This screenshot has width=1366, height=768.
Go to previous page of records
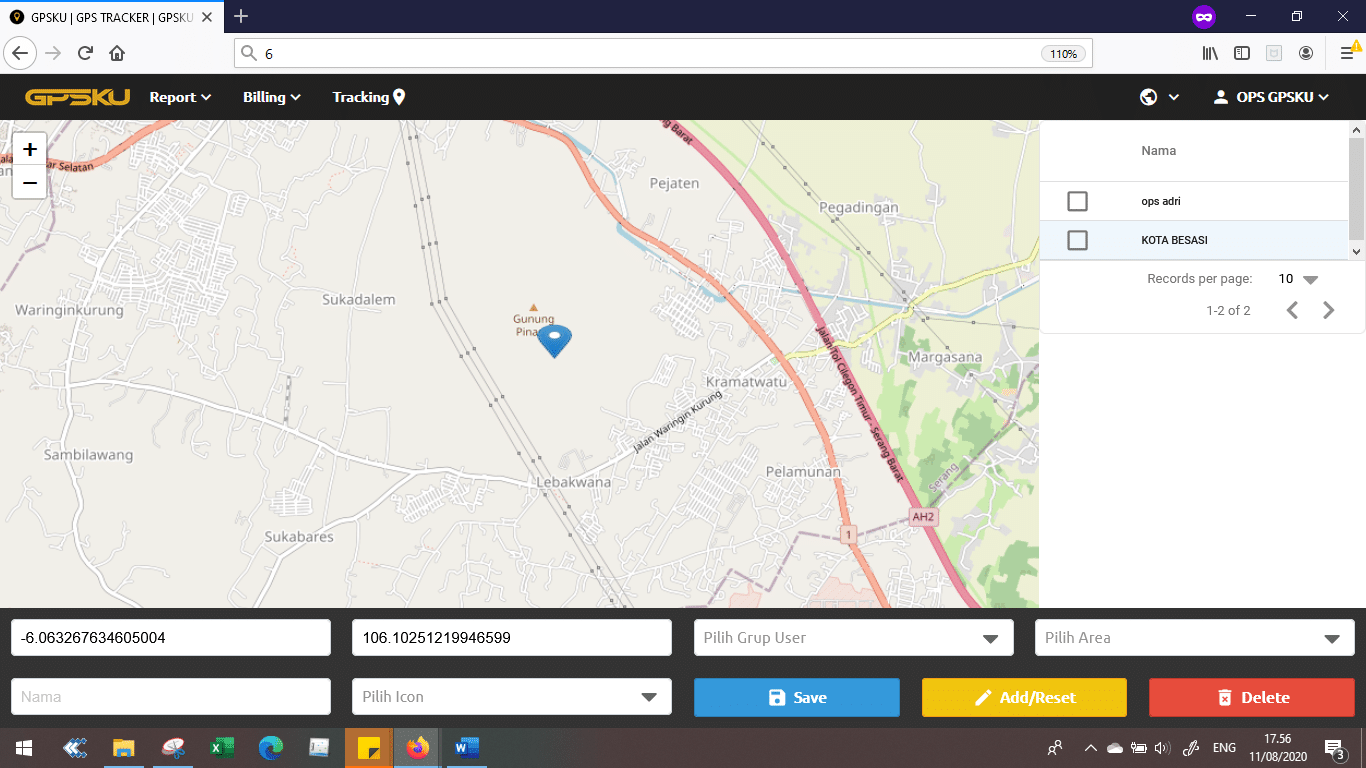(1292, 310)
